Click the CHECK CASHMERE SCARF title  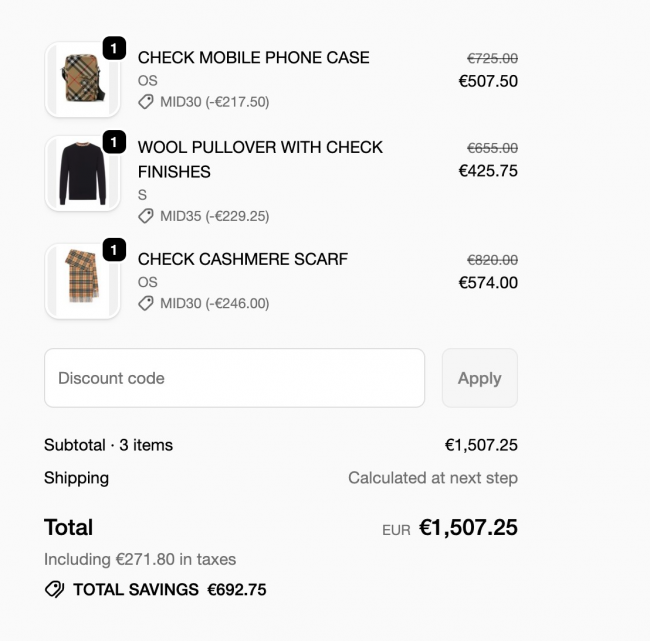[x=242, y=259]
